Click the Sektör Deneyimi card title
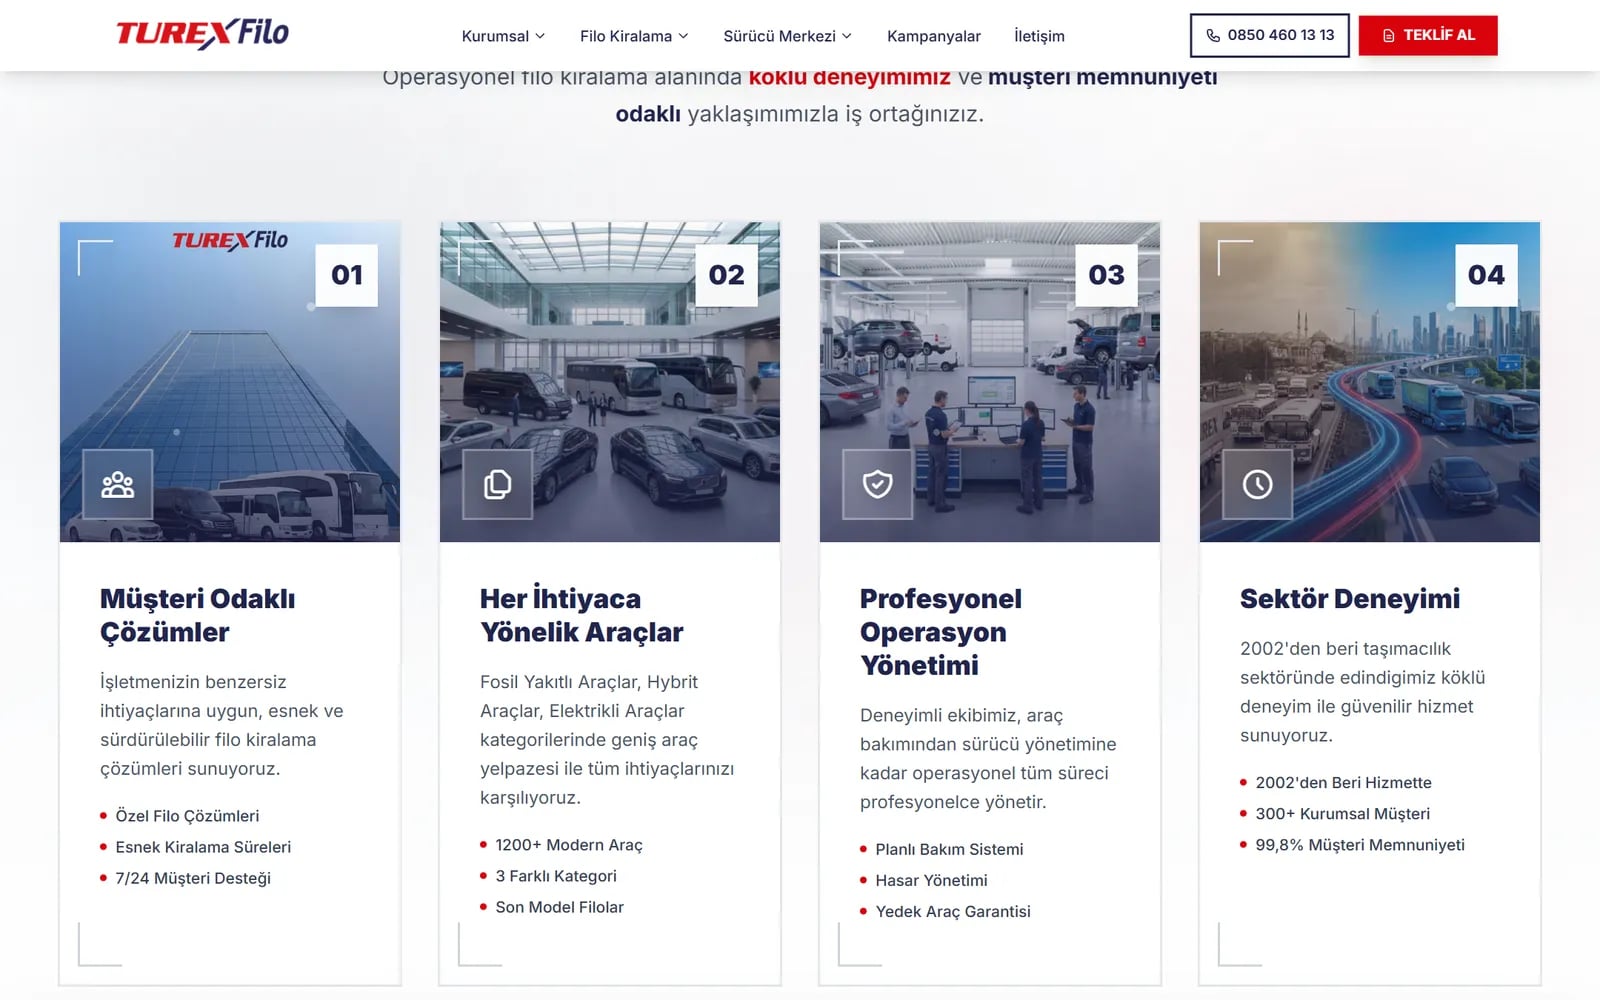Viewport: 1600px width, 1000px height. (1350, 599)
